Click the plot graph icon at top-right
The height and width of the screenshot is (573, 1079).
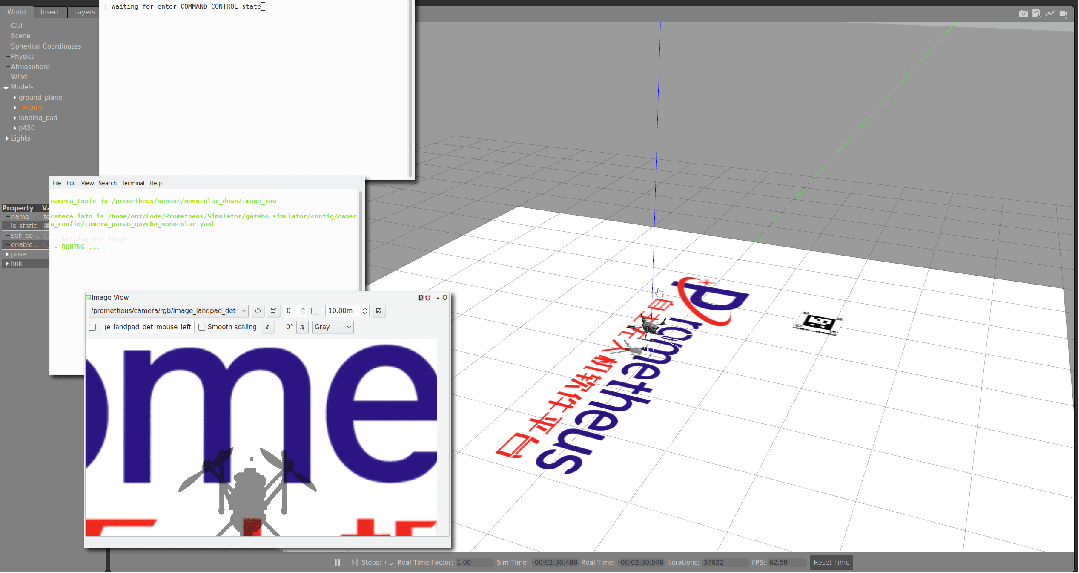(x=1049, y=13)
